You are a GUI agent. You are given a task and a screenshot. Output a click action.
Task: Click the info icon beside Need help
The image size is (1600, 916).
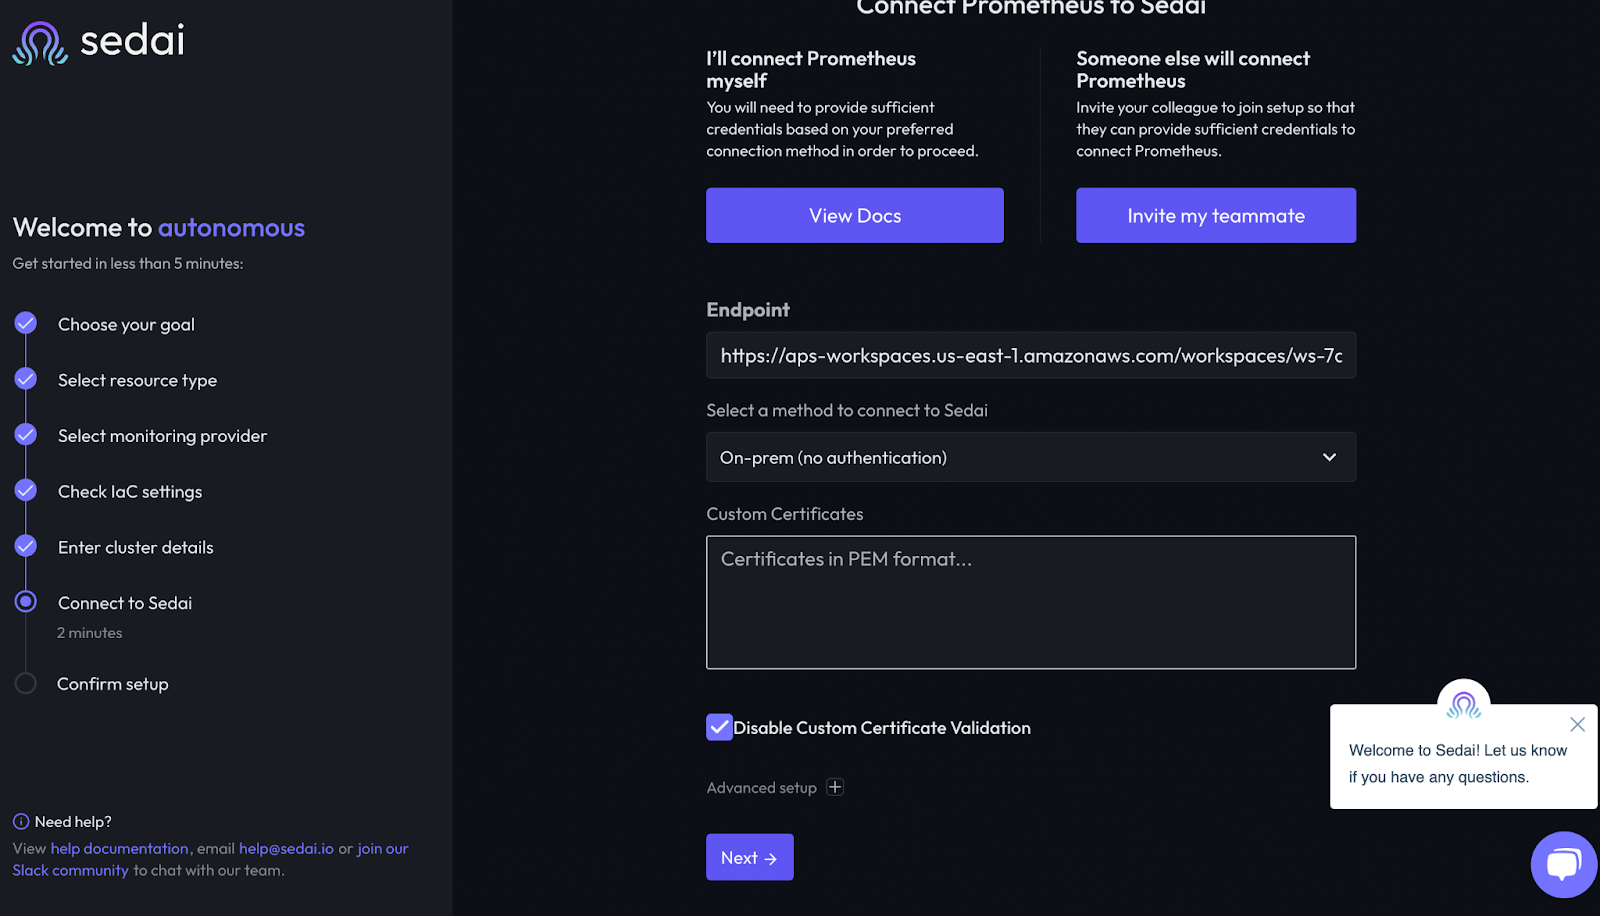(20, 820)
